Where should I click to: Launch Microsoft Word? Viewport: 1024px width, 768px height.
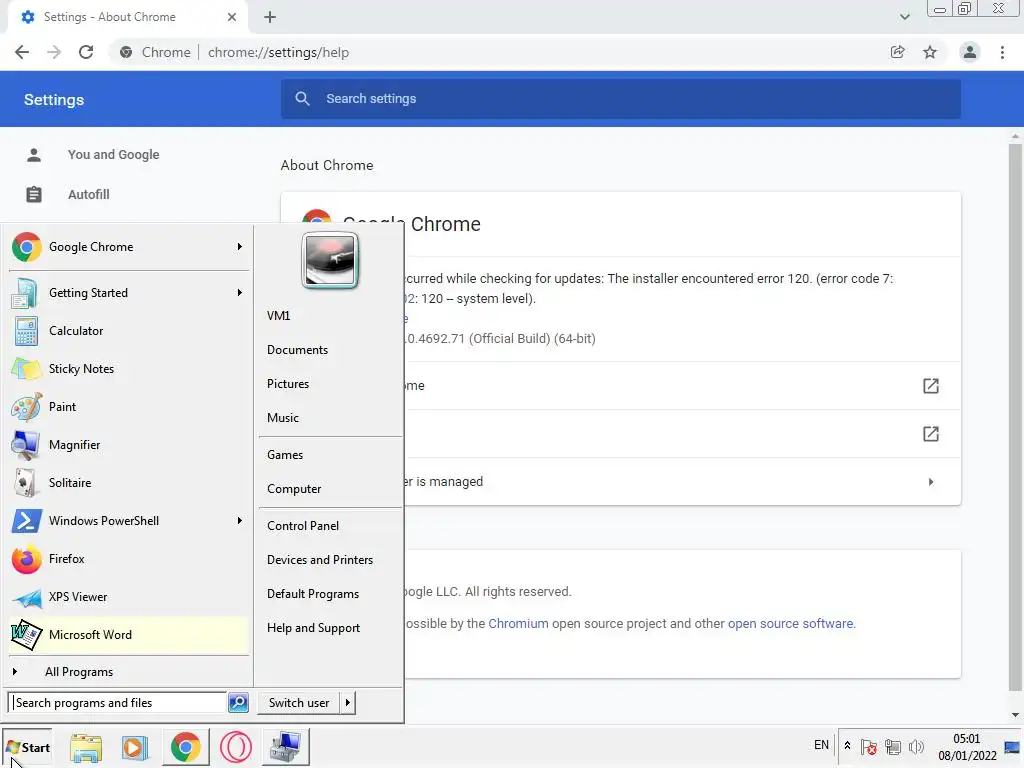[129, 635]
